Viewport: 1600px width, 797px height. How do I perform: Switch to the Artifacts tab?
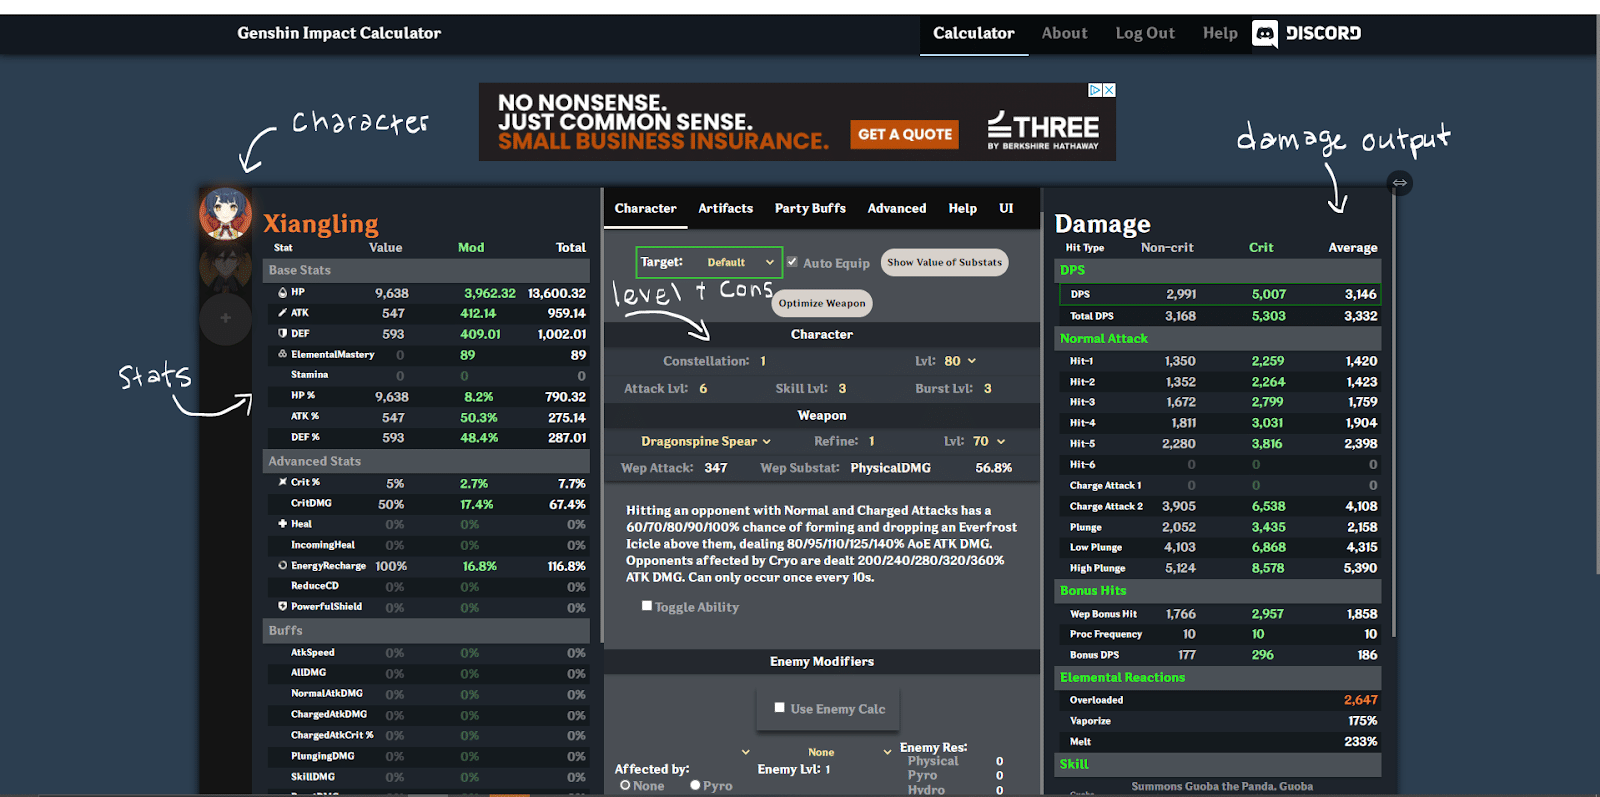(725, 208)
